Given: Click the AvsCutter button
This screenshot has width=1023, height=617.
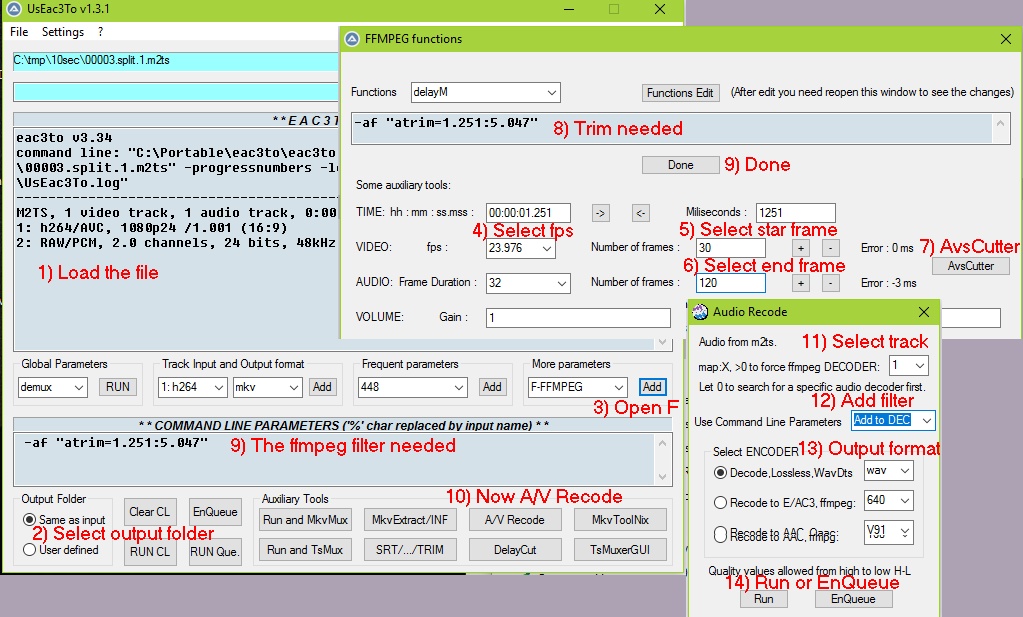Looking at the screenshot, I should [970, 265].
